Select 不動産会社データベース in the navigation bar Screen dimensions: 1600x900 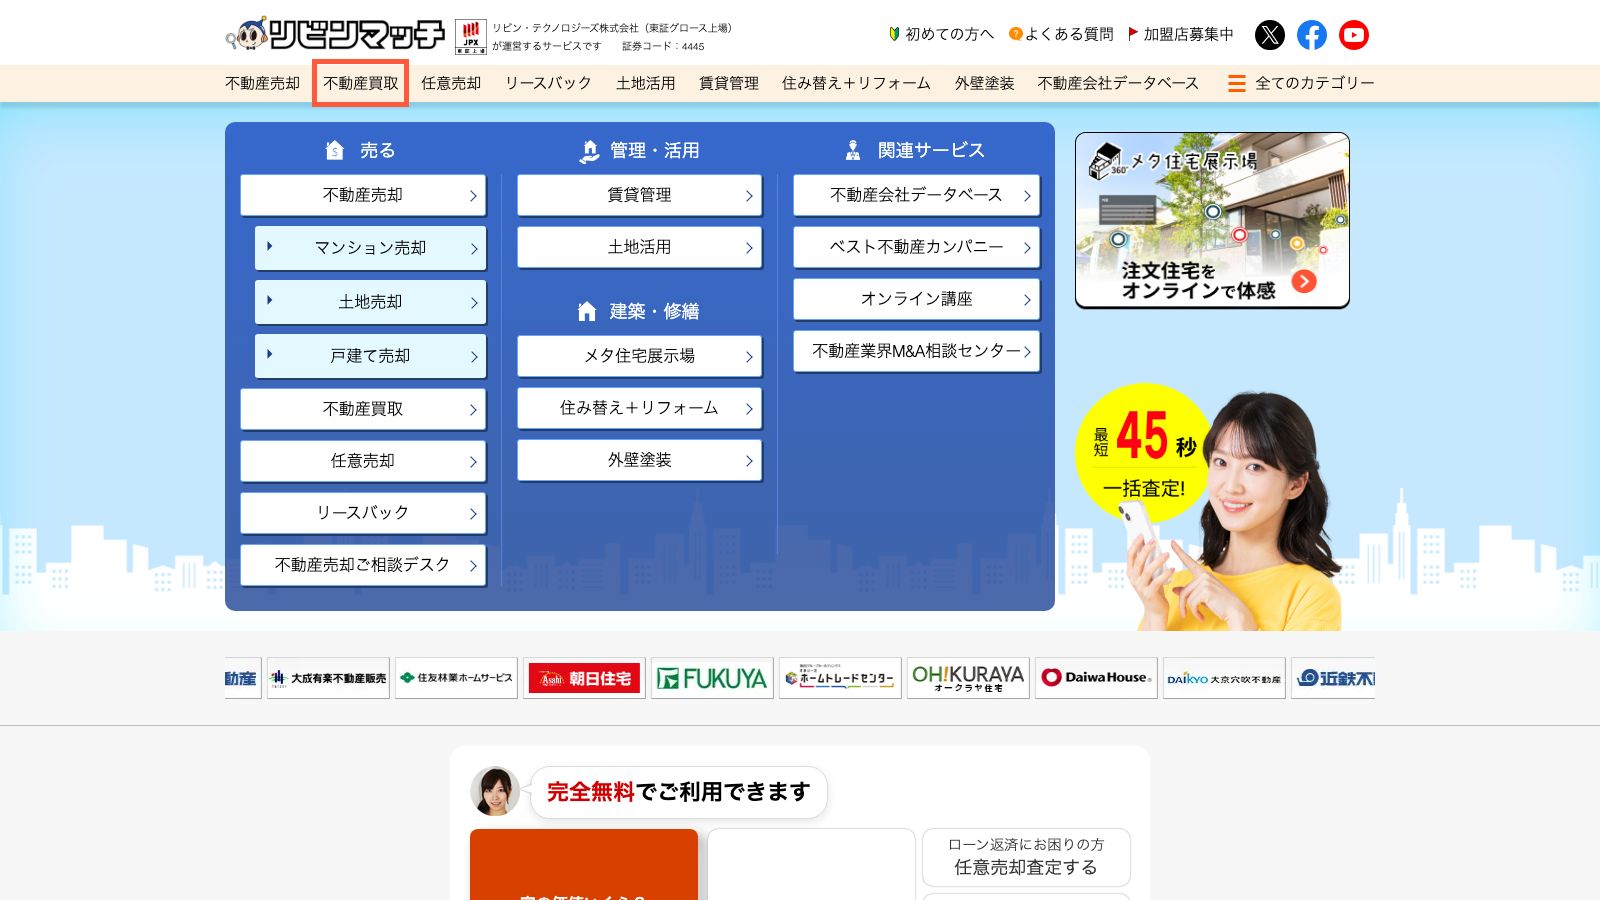tap(1118, 83)
